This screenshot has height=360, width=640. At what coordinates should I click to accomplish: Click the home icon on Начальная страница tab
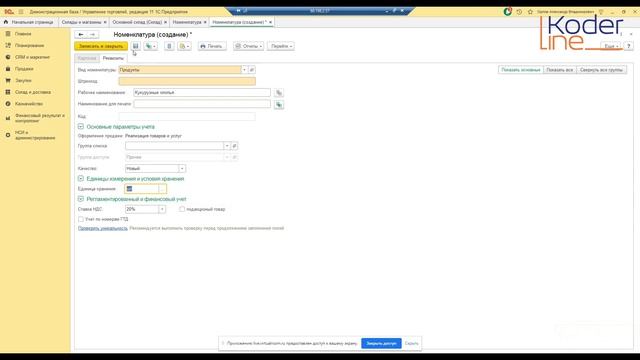(6, 22)
